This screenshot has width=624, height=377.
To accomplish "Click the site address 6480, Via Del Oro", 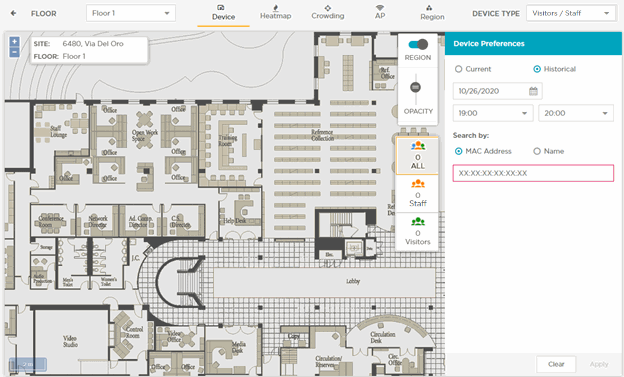I will pyautogui.click(x=93, y=44).
